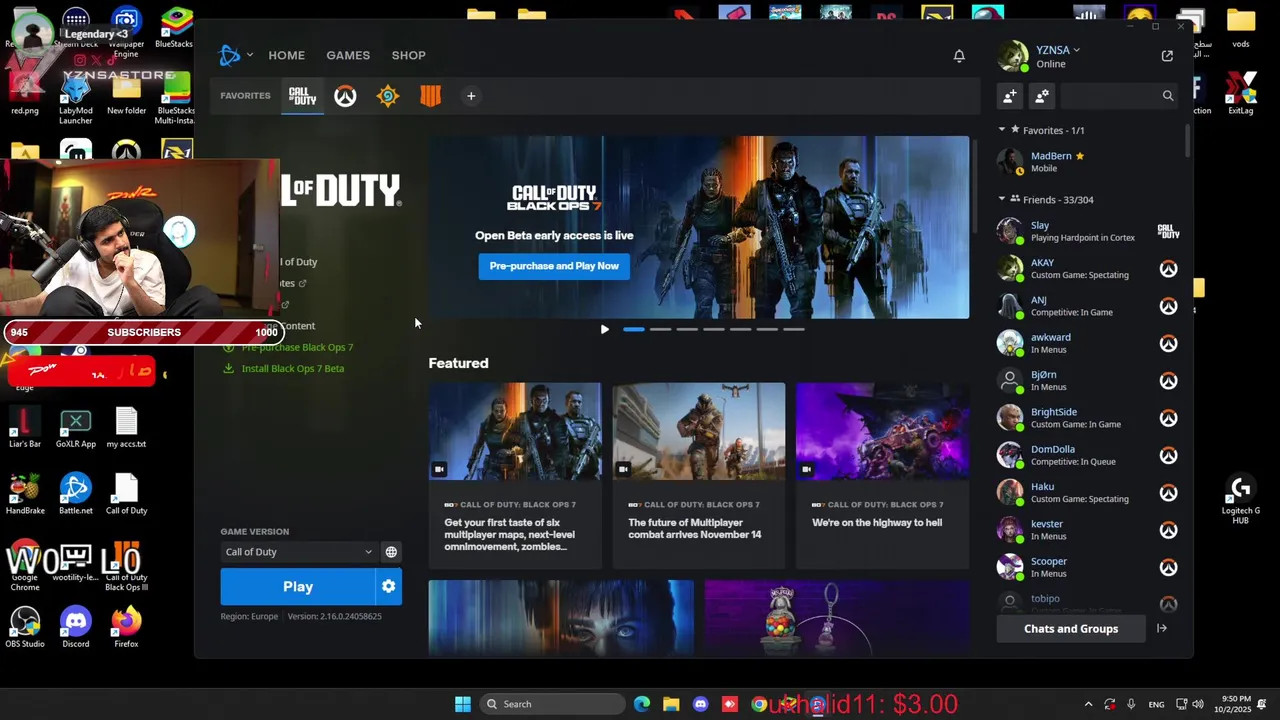Click the Overwatch icon beside Scooper
Image resolution: width=1280 pixels, height=720 pixels.
click(x=1168, y=567)
